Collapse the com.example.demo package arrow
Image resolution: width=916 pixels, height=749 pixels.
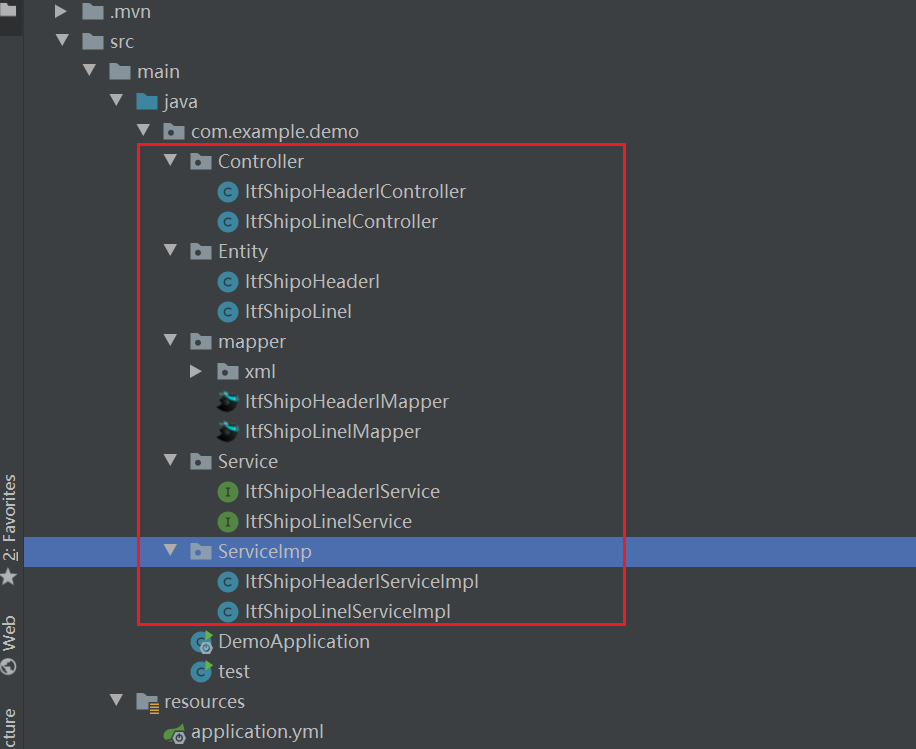[144, 130]
